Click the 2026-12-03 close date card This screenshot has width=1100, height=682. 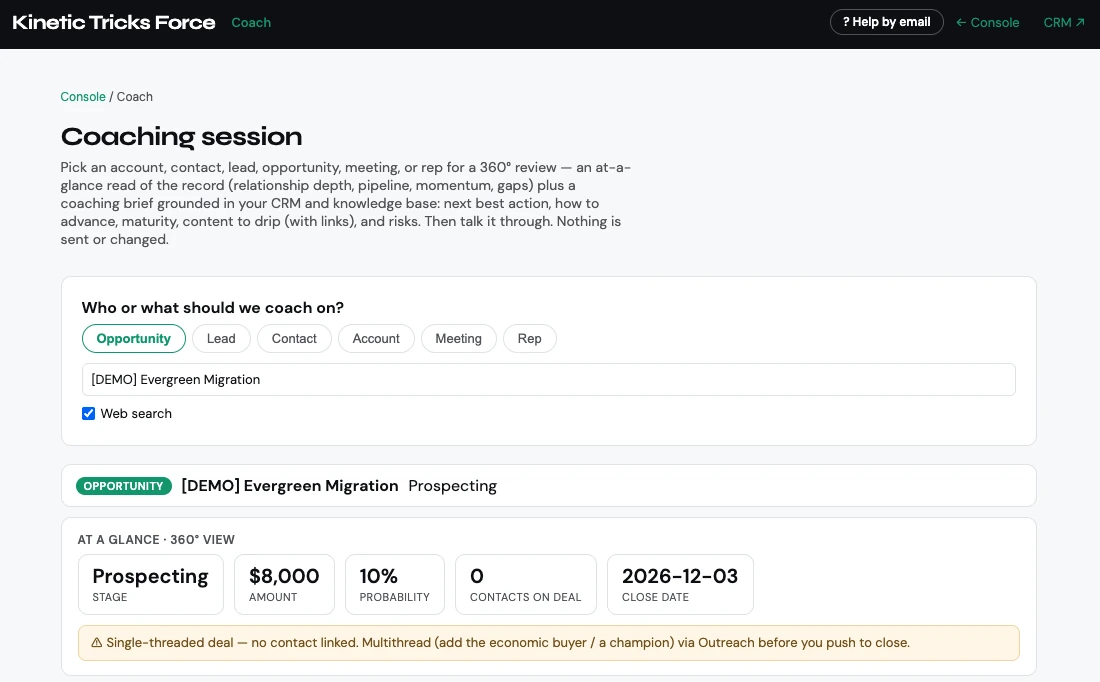(x=680, y=584)
